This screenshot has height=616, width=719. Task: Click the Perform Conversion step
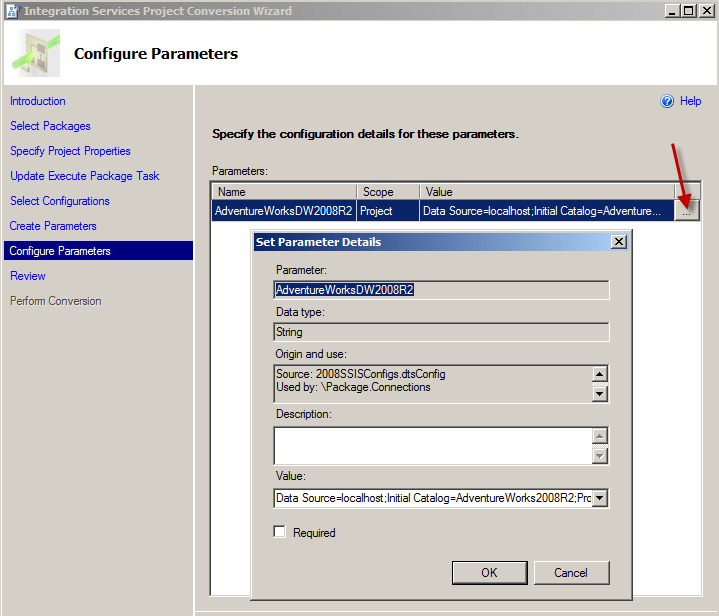pyautogui.click(x=55, y=301)
